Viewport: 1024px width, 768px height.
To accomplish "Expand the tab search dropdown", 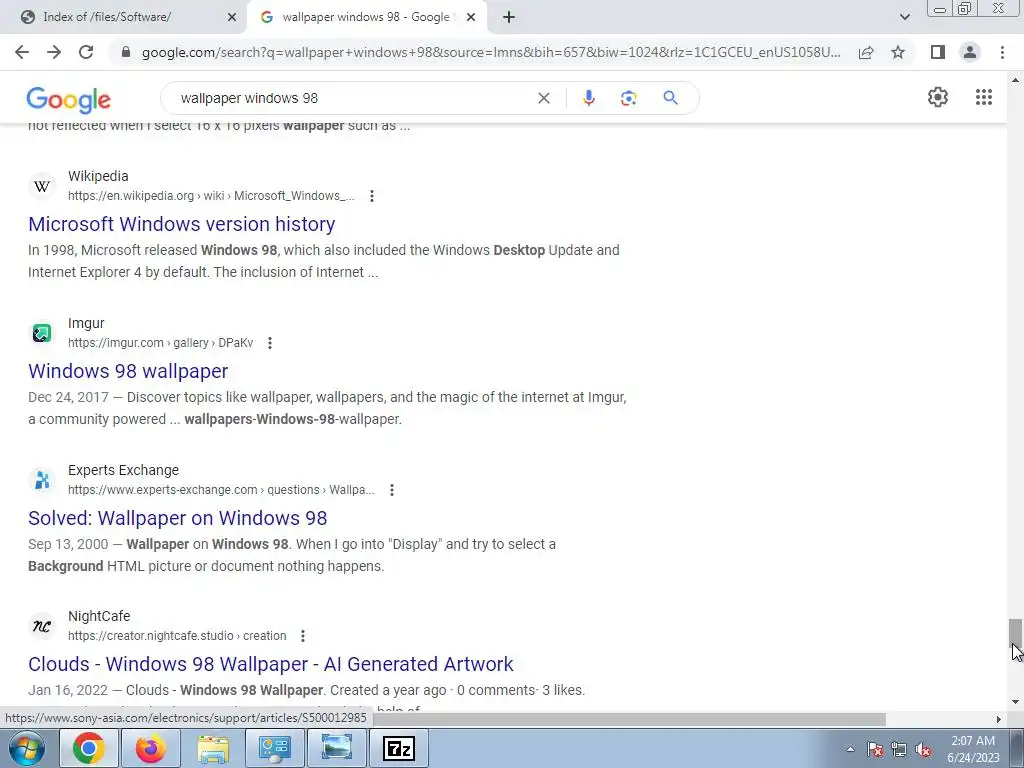I will pyautogui.click(x=904, y=17).
